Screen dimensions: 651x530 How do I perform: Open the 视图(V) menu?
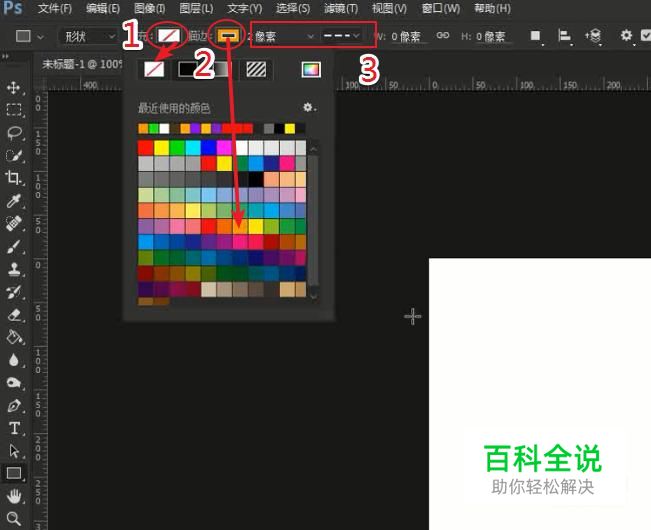(389, 8)
